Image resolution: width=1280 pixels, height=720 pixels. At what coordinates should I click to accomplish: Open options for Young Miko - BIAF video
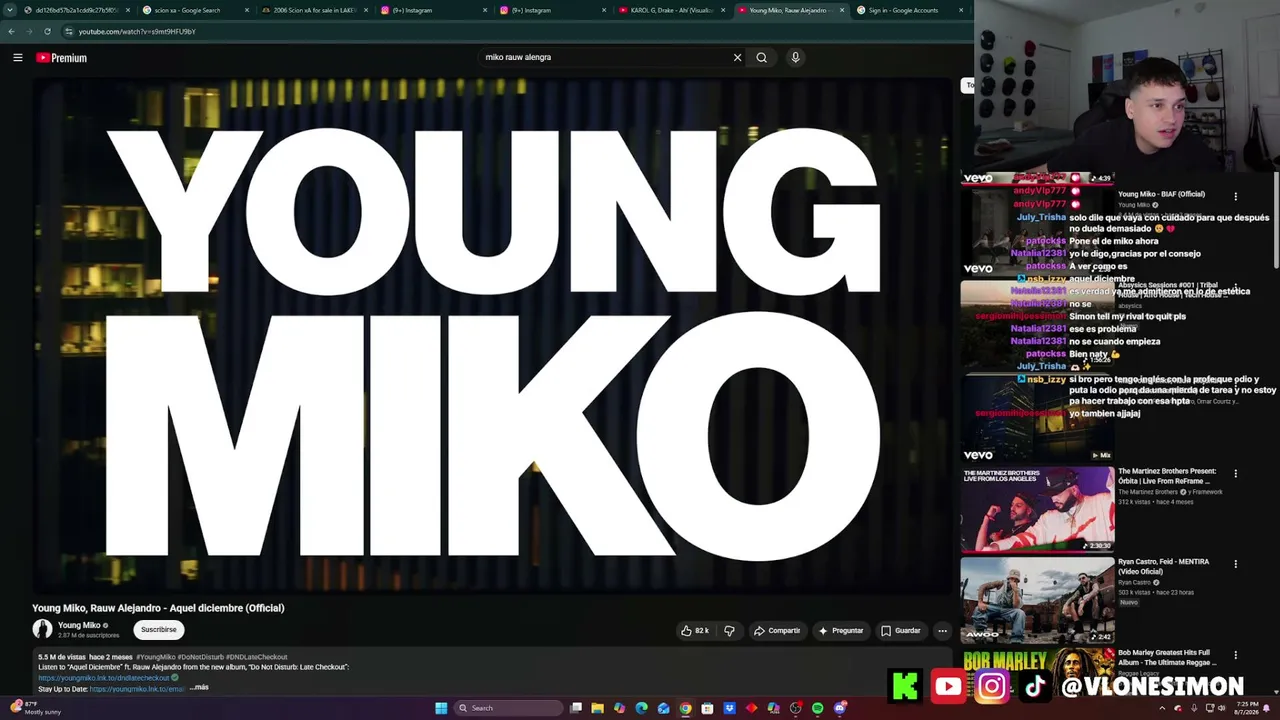click(x=1235, y=197)
